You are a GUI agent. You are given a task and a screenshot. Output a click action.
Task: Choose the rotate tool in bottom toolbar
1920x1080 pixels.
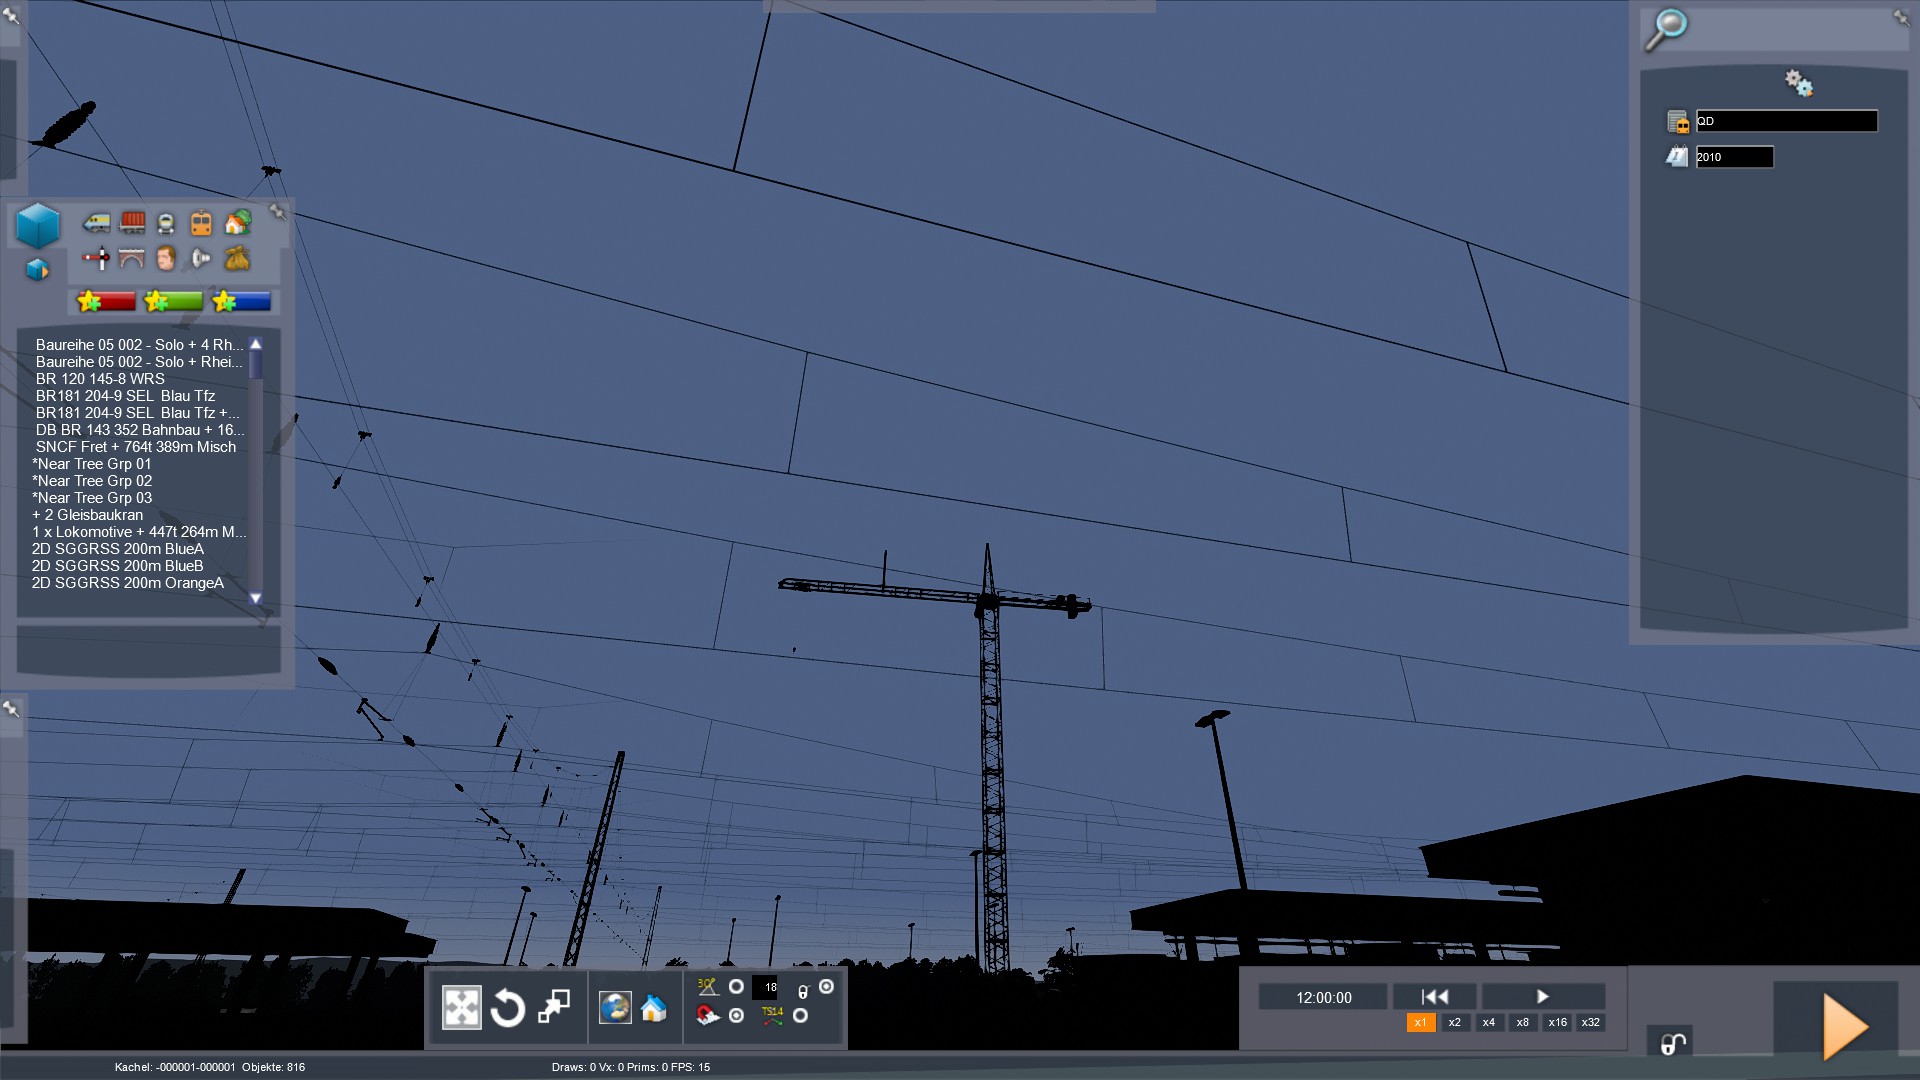(x=508, y=1008)
